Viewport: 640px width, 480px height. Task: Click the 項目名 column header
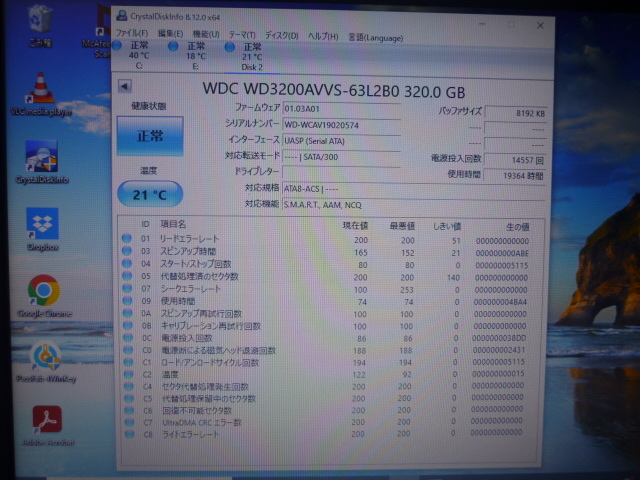point(173,224)
